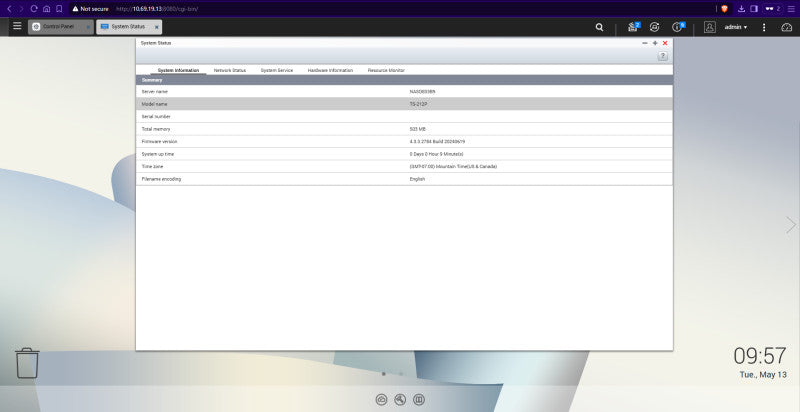
Task: Click the Mountain Time zone value
Action: tap(453, 167)
